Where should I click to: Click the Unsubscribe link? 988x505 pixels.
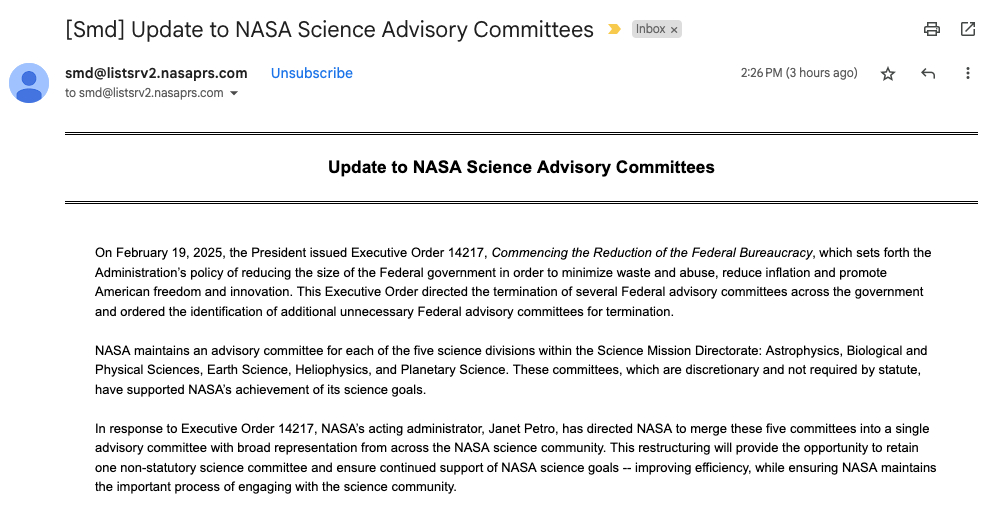[311, 73]
